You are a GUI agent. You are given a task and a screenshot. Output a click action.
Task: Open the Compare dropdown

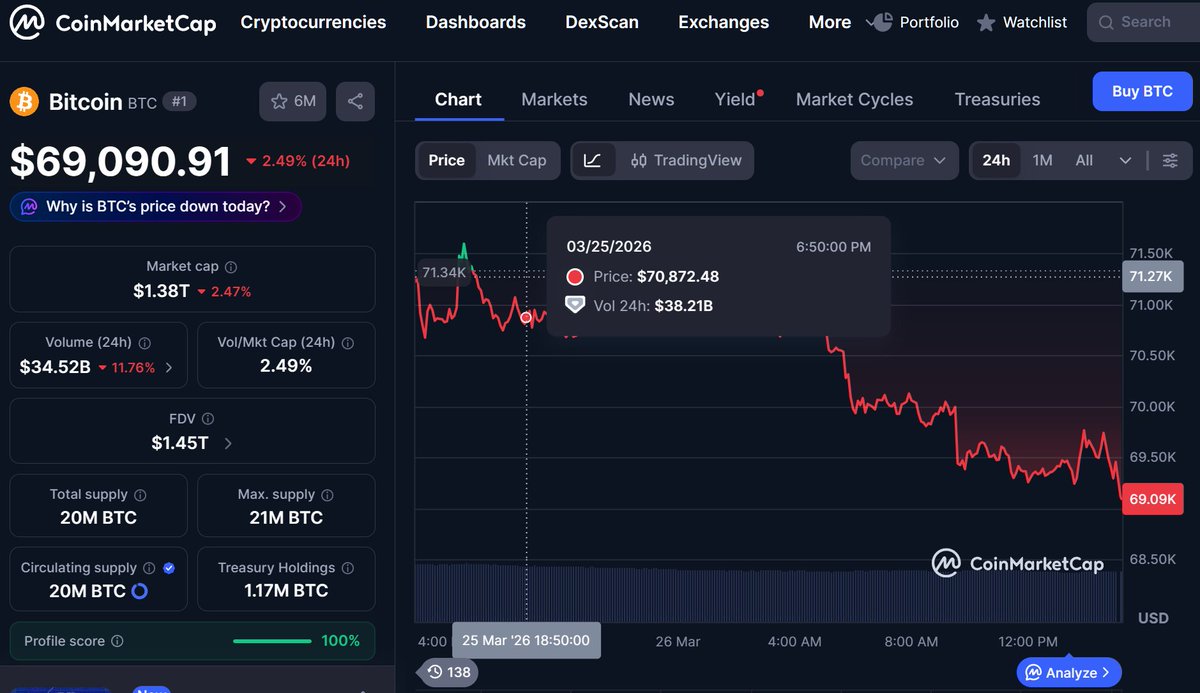[903, 160]
